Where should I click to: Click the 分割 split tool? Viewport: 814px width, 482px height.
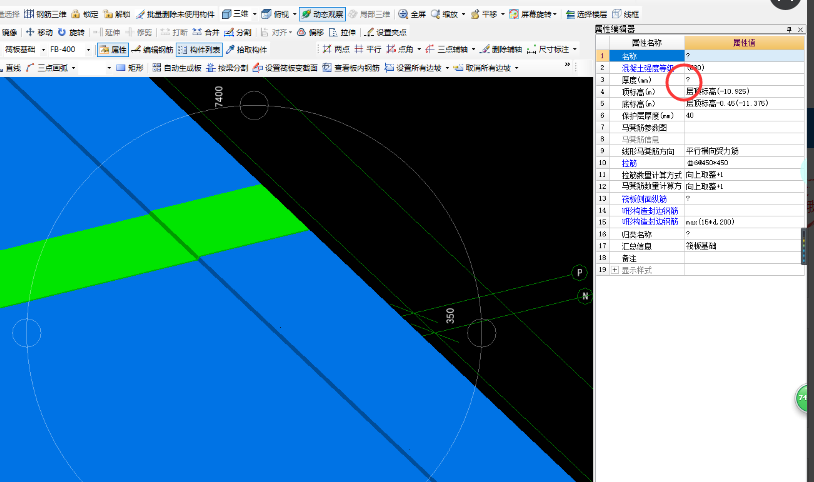[x=238, y=32]
